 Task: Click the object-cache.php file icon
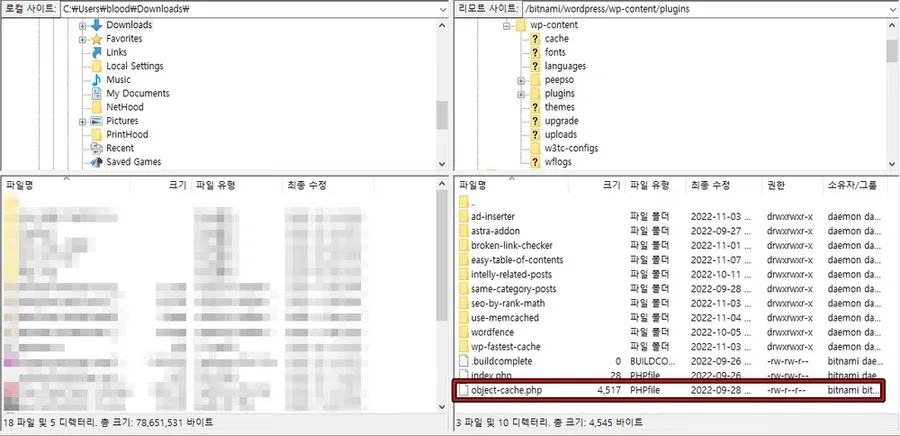[464, 390]
